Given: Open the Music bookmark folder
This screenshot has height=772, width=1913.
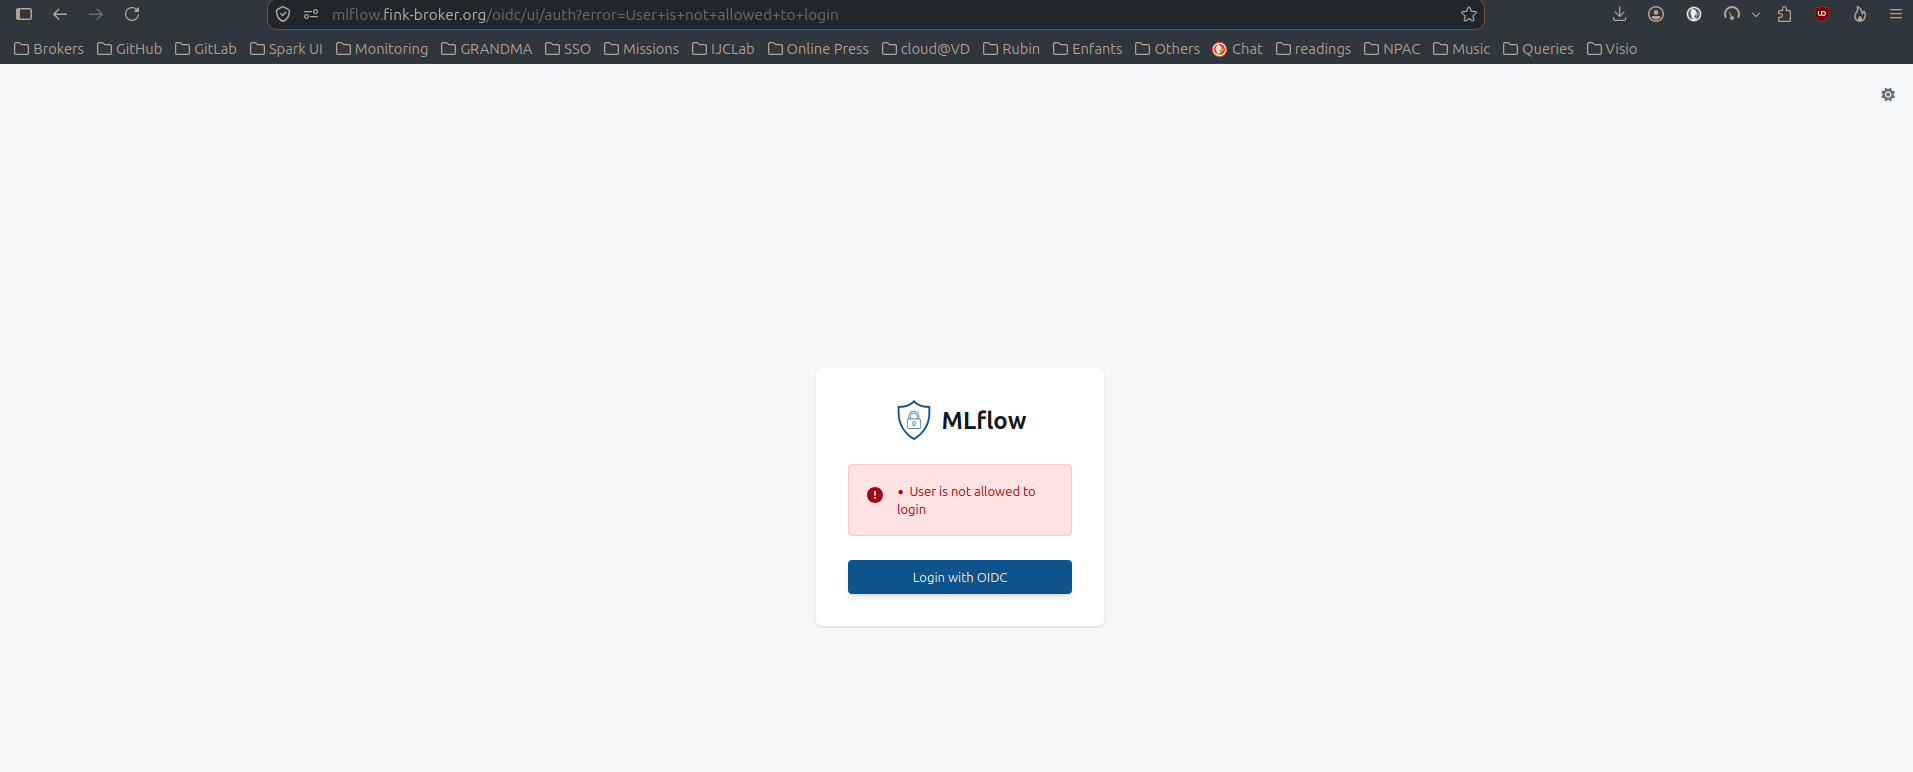Looking at the screenshot, I should coord(1461,49).
